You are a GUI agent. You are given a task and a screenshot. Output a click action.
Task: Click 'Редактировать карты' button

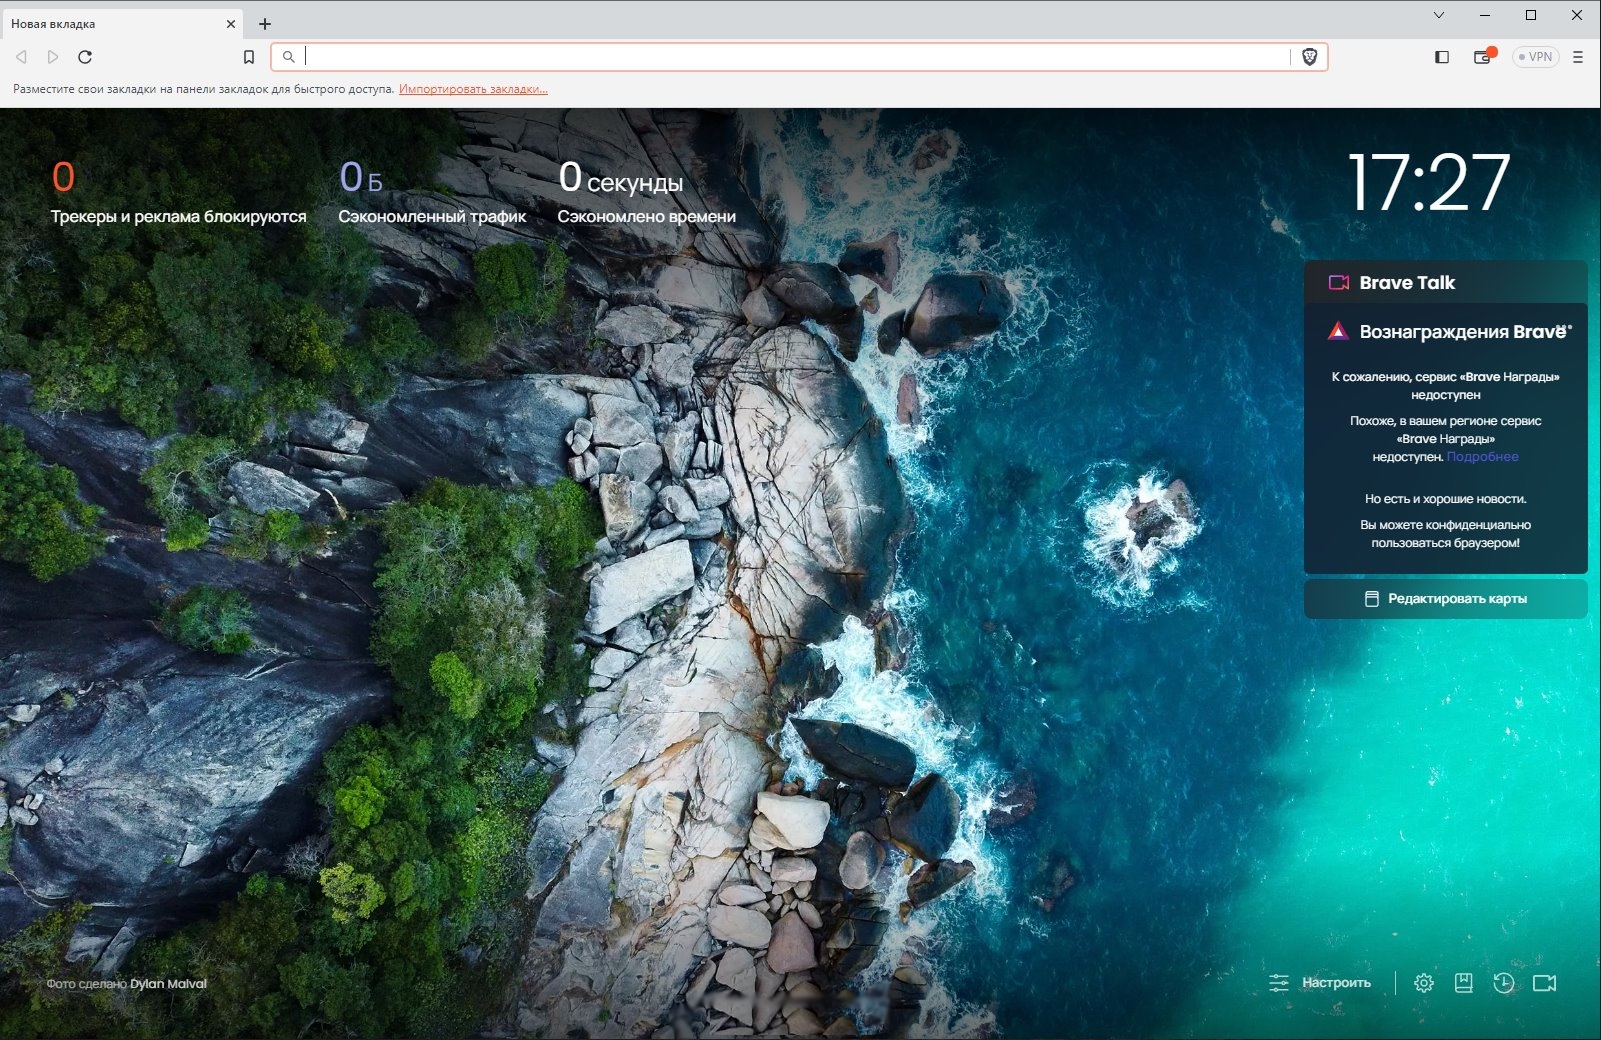[x=1445, y=599]
